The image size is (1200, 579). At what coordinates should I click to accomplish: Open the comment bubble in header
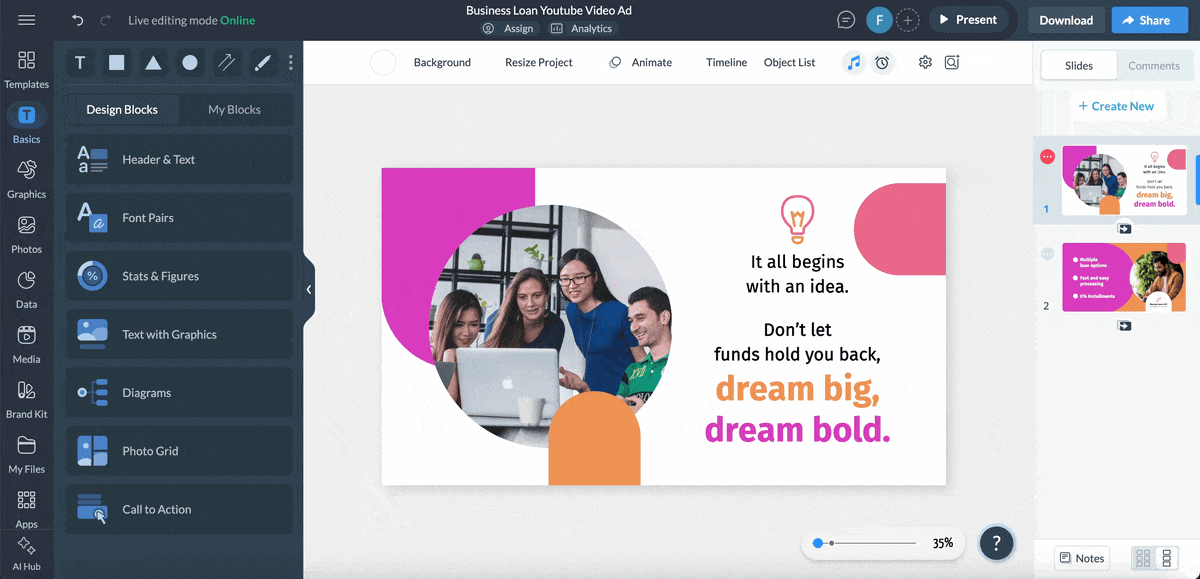pos(846,20)
